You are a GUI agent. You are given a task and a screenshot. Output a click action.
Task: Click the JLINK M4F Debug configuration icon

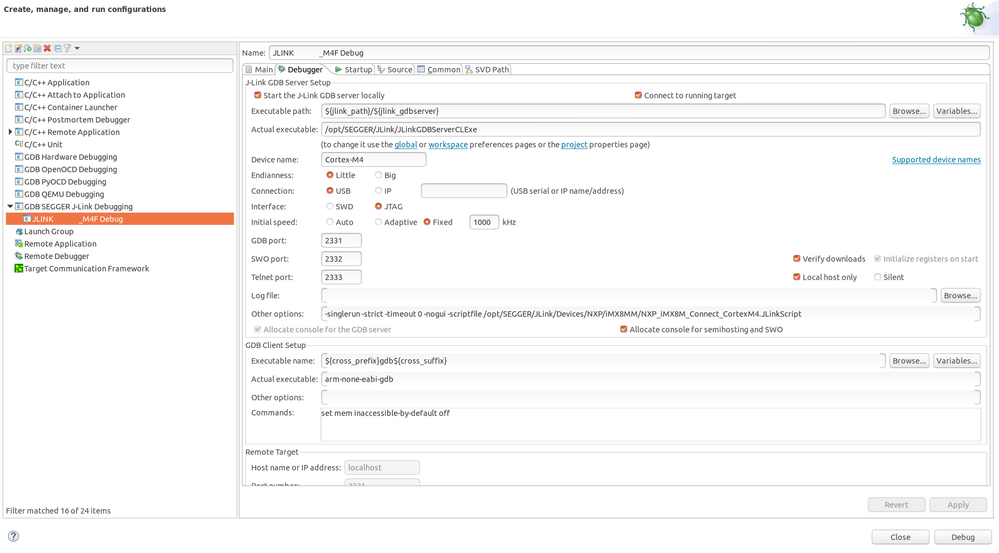(x=27, y=219)
